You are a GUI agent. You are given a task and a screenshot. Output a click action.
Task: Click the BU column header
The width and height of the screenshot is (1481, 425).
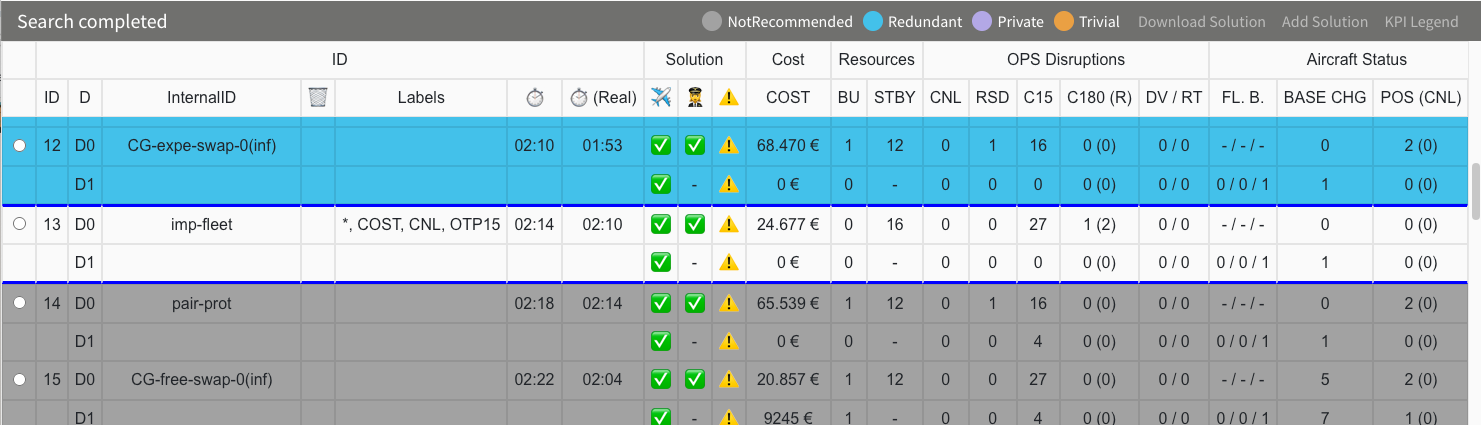point(848,98)
